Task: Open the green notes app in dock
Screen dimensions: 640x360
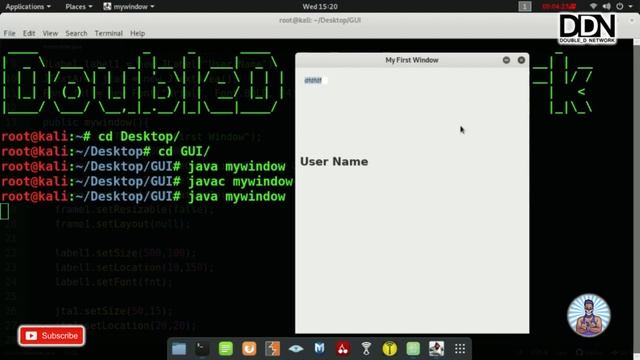Action: tap(226, 349)
